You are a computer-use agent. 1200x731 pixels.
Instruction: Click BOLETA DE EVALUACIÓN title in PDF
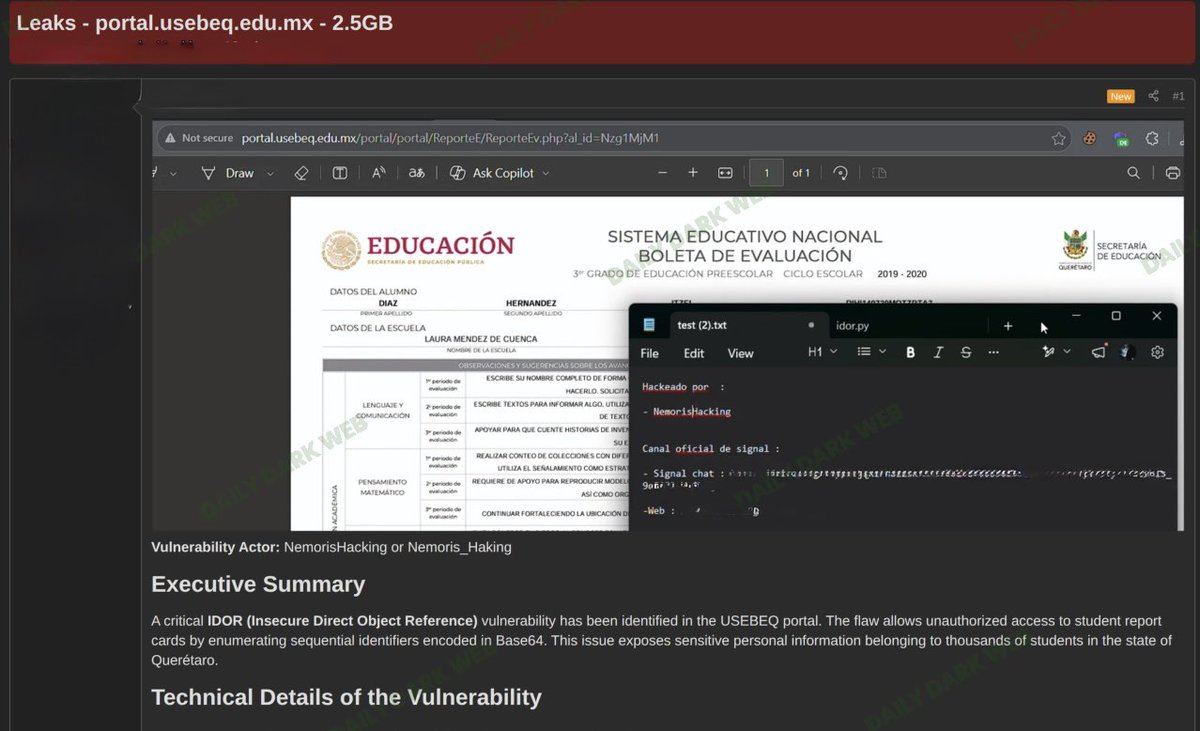pyautogui.click(x=745, y=256)
